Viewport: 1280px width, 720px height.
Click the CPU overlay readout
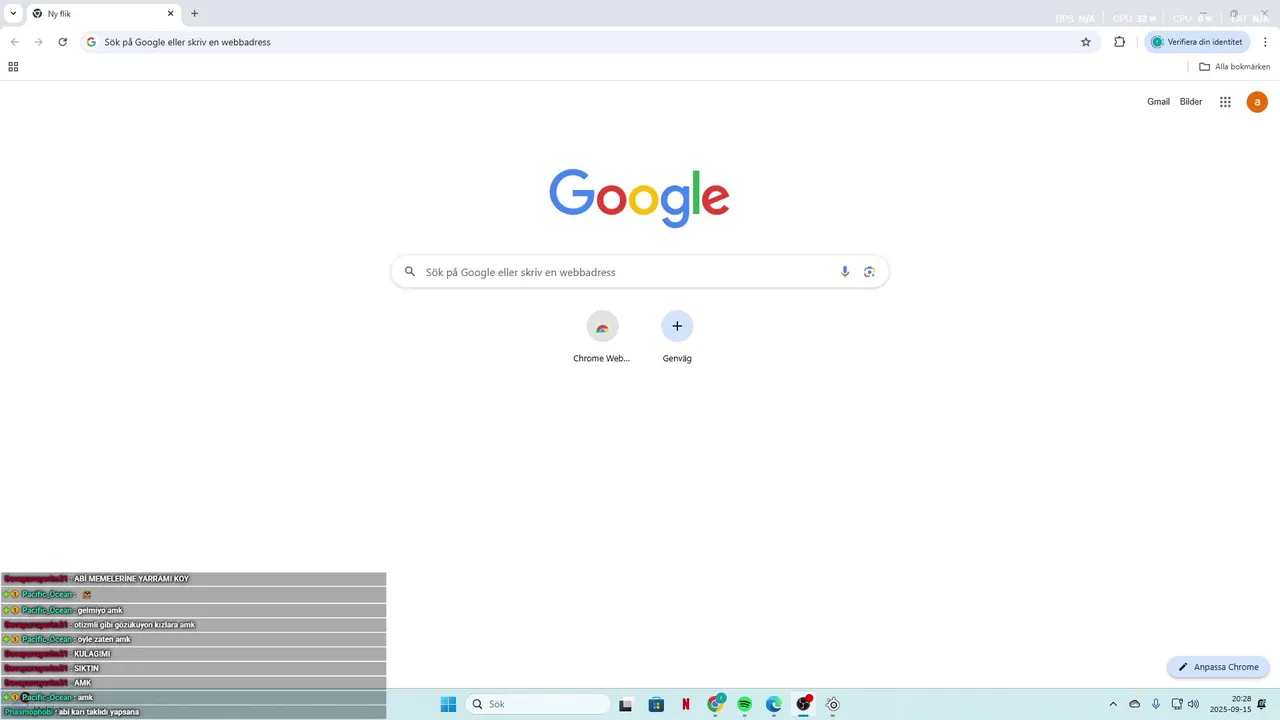point(1193,19)
